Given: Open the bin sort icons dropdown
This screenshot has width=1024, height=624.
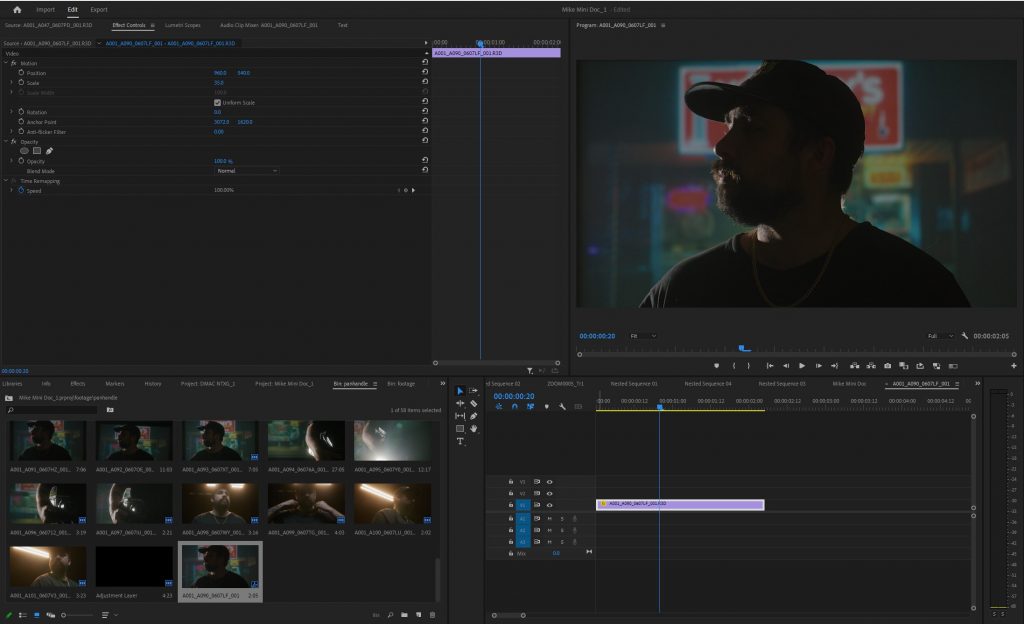Looking at the screenshot, I should [x=108, y=615].
